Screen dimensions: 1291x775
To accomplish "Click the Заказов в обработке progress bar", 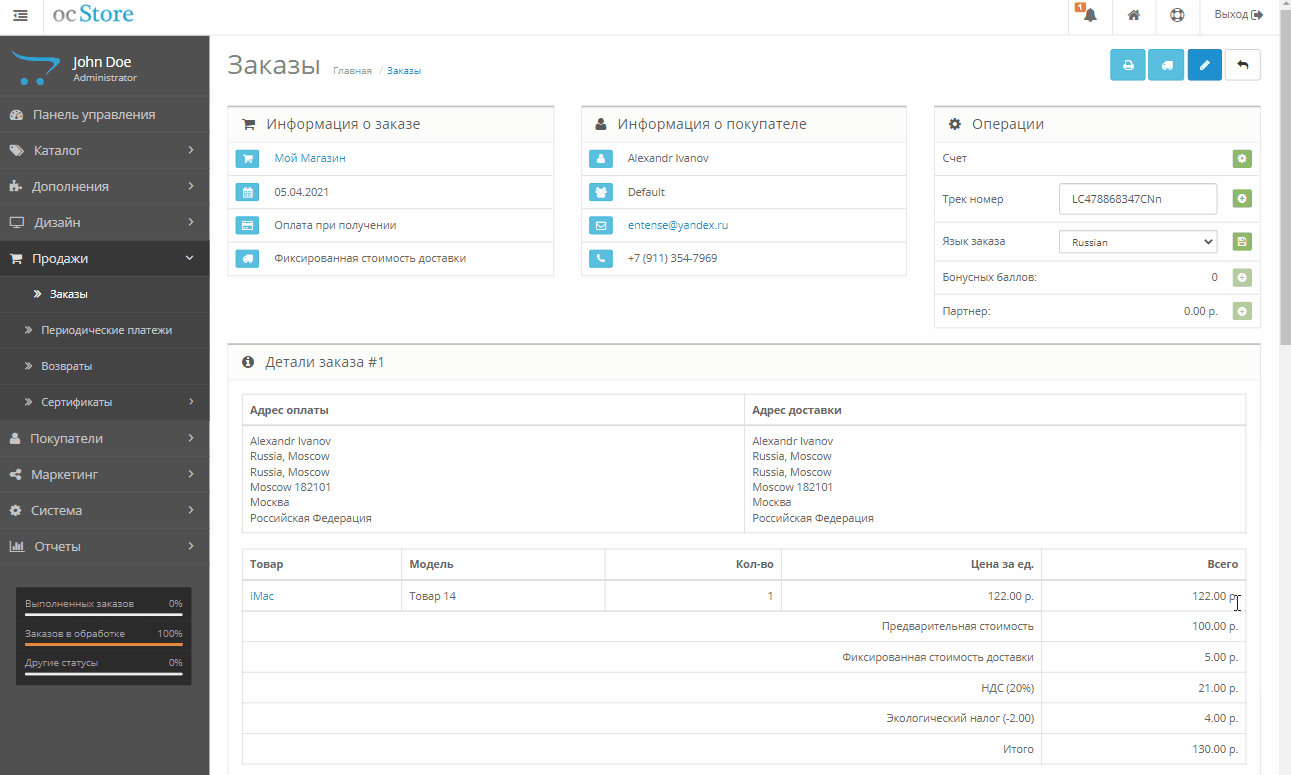I will 104,643.
